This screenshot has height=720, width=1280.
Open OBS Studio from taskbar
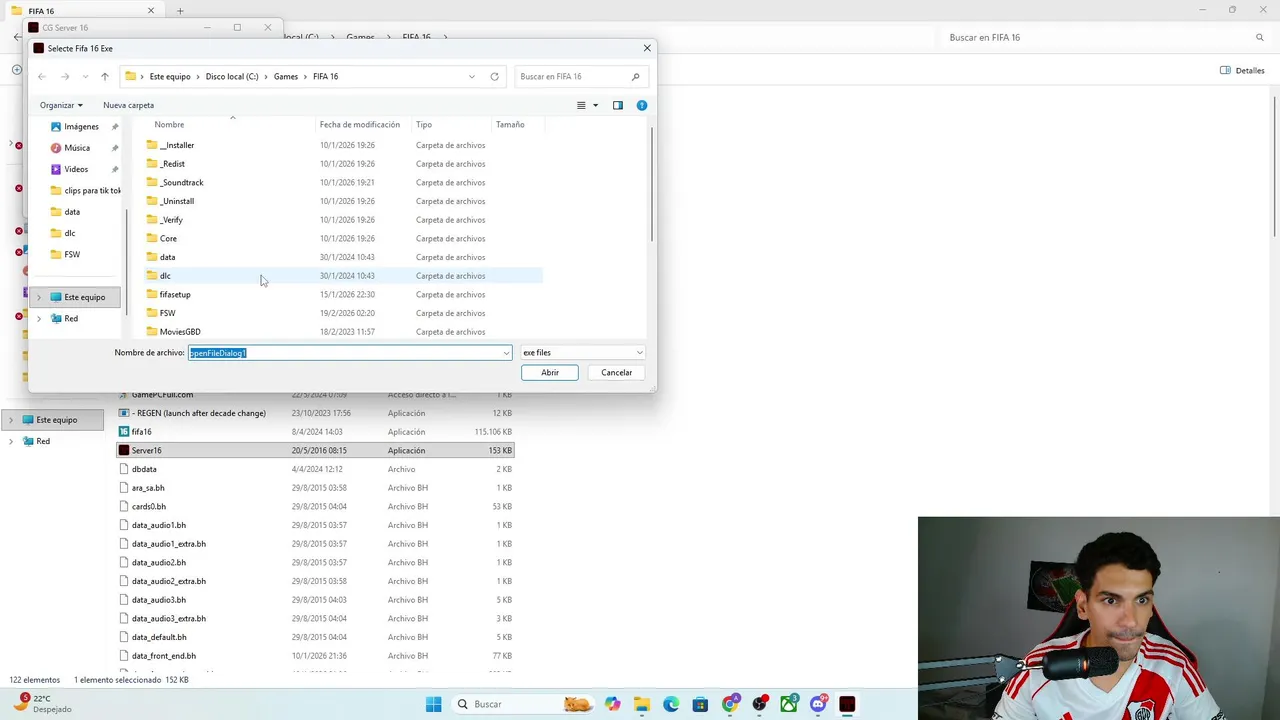759,704
